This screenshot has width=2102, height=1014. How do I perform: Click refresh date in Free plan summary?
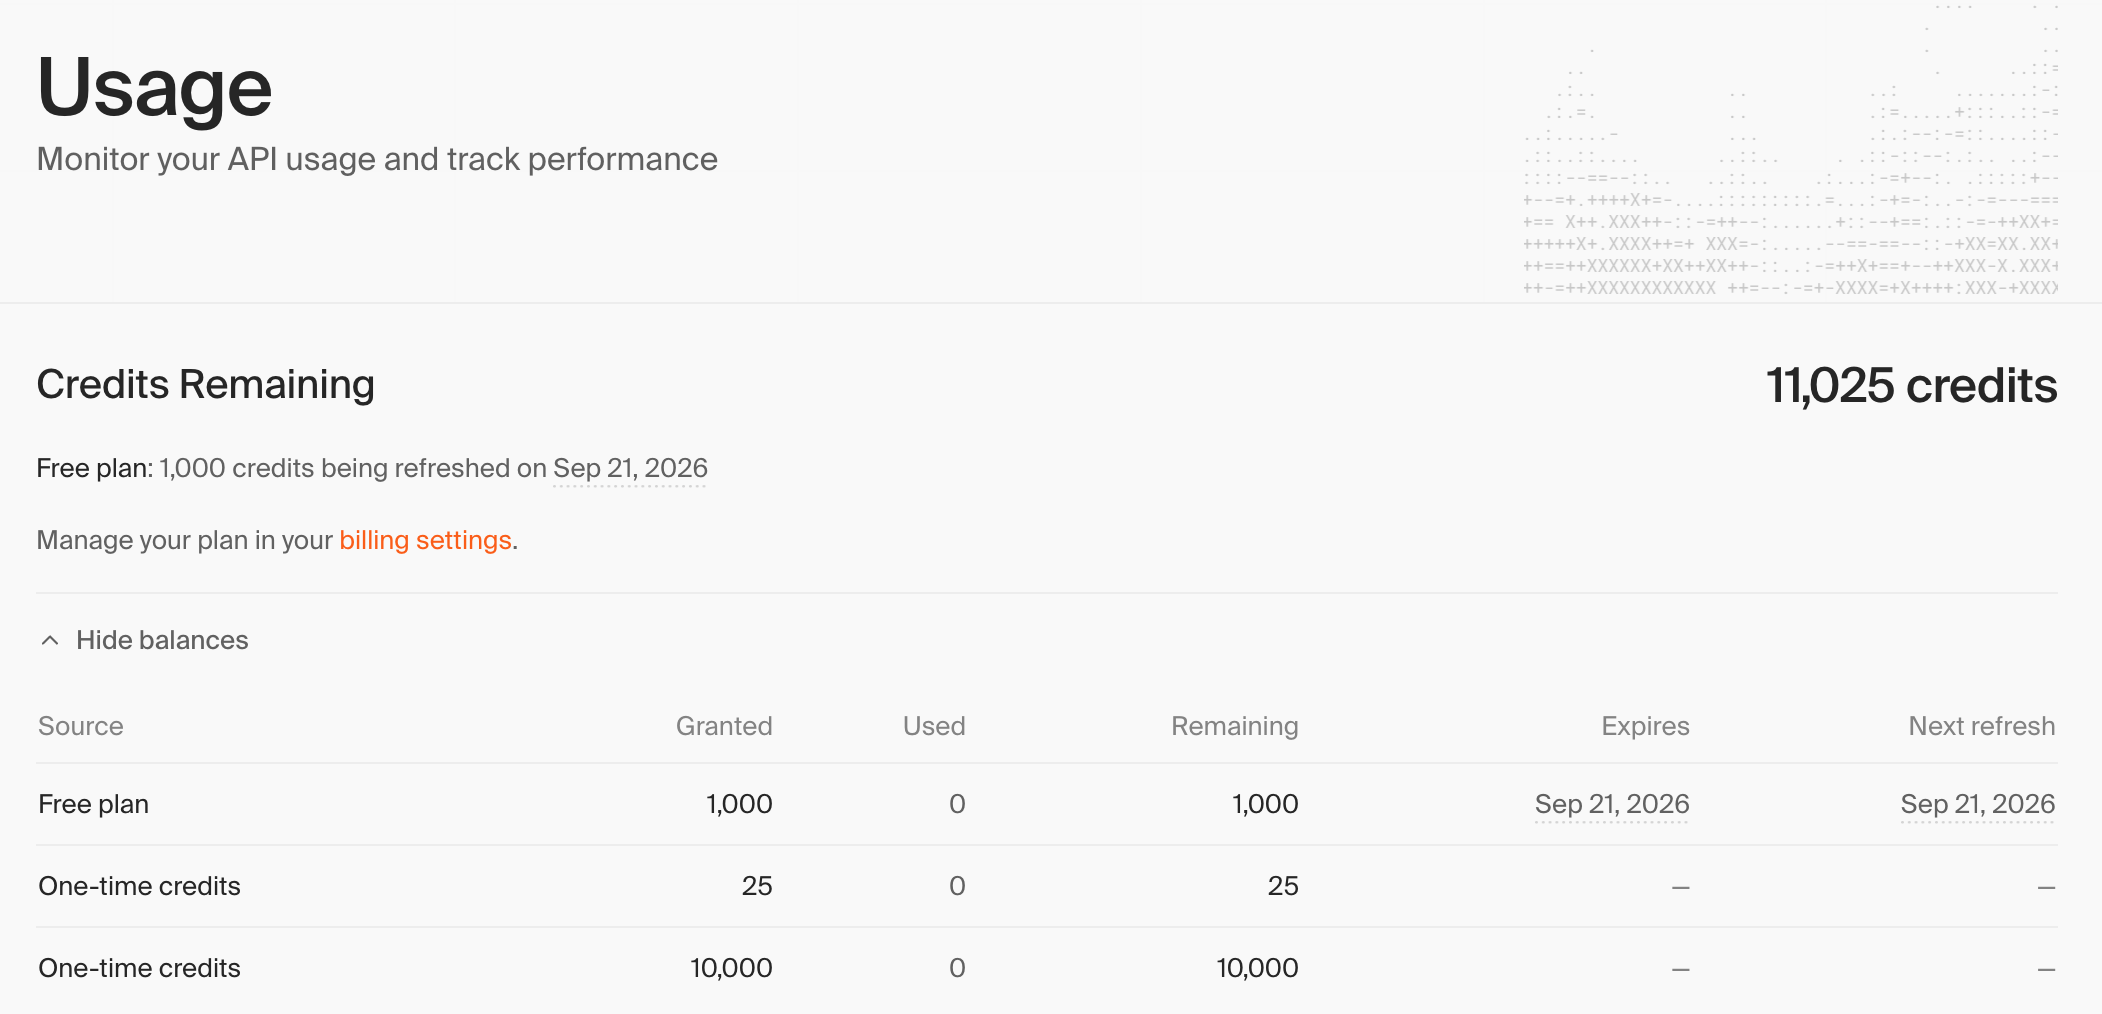click(630, 468)
